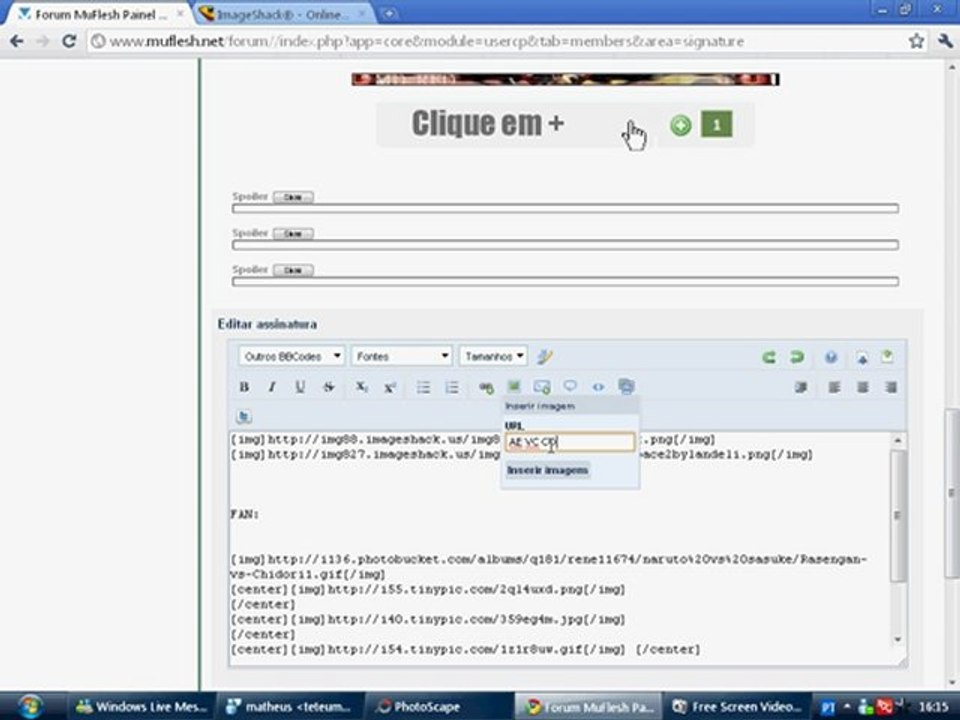Open the browser wrench menu
The width and height of the screenshot is (960, 720).
click(945, 41)
